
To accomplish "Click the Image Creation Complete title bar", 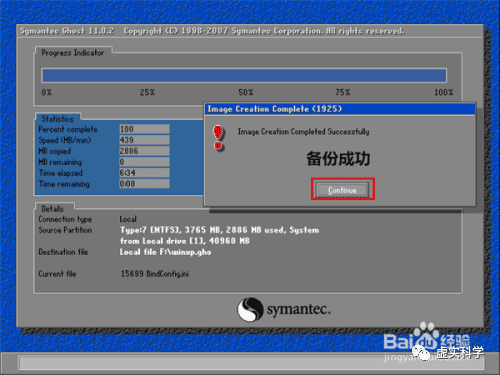I will click(339, 109).
